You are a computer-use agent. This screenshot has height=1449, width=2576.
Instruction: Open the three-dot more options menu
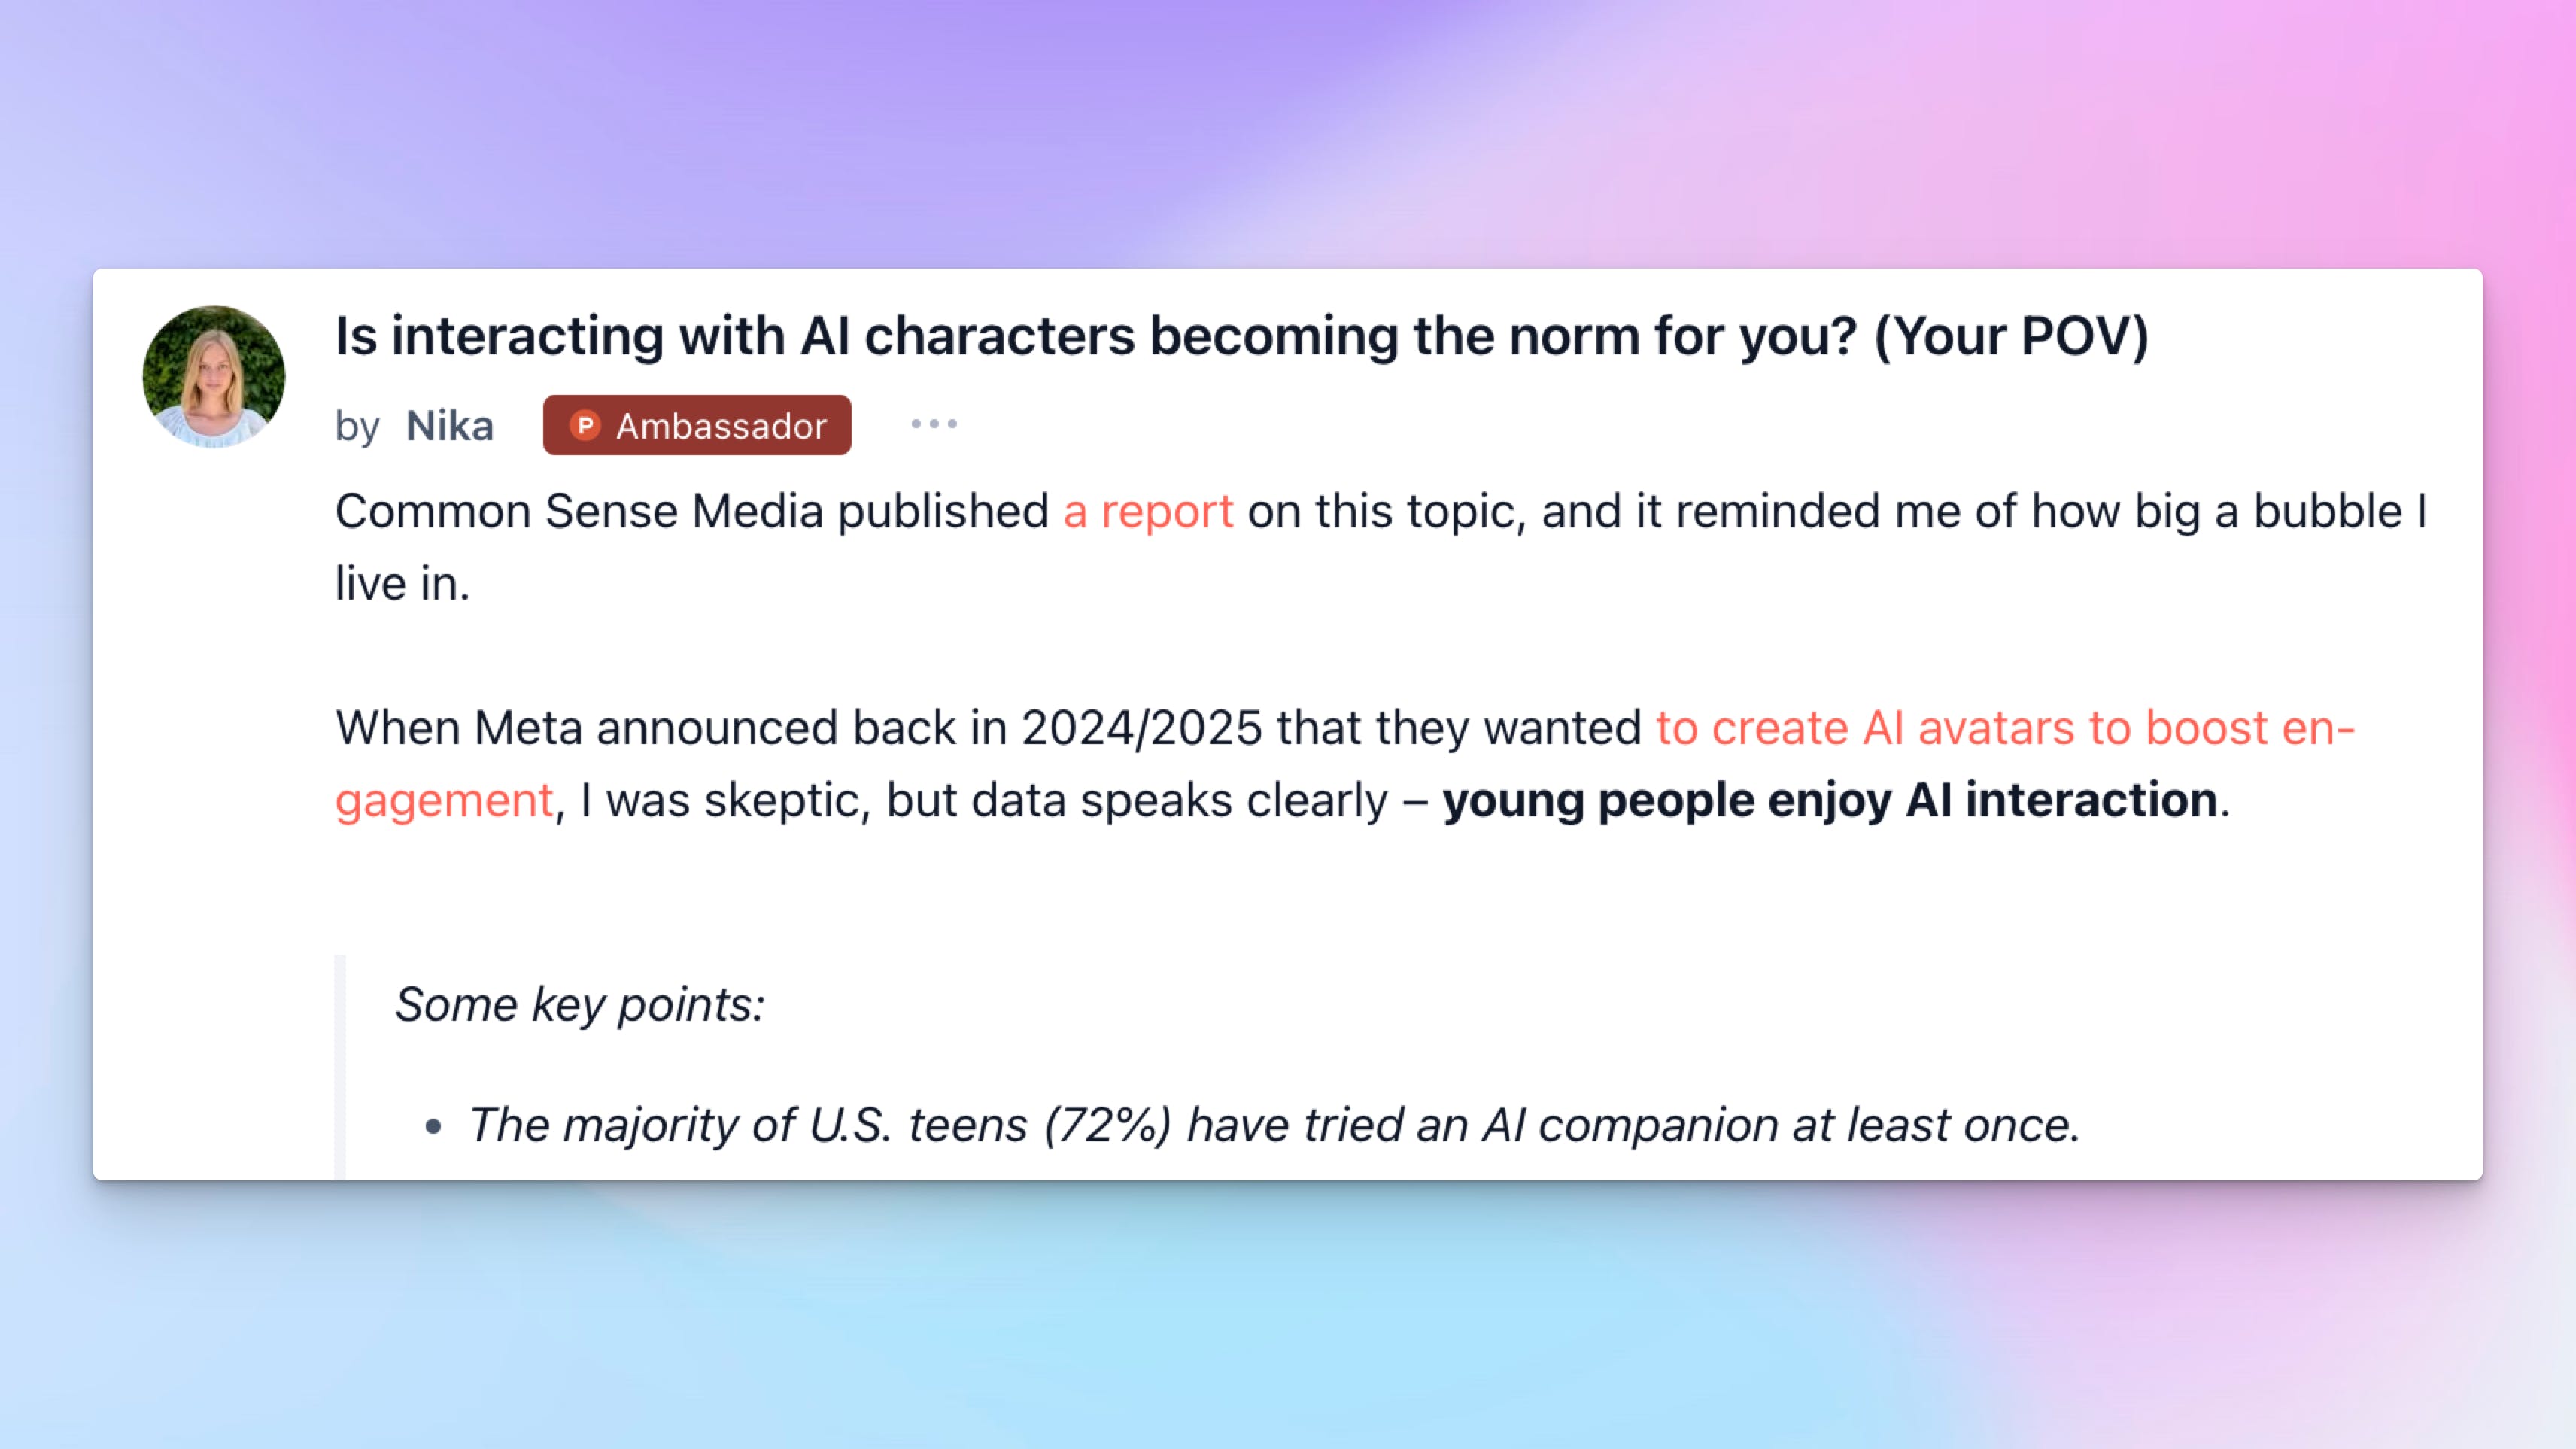point(934,424)
